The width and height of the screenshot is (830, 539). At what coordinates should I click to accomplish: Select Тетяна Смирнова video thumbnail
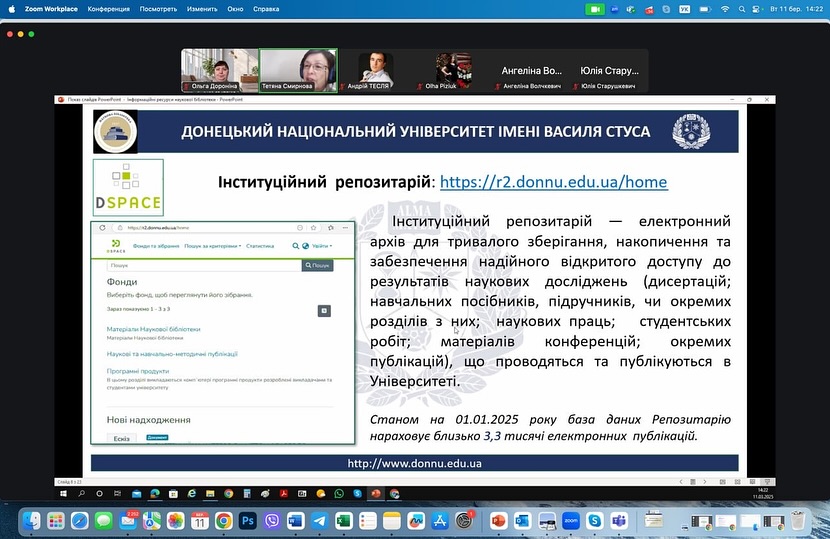[x=299, y=70]
